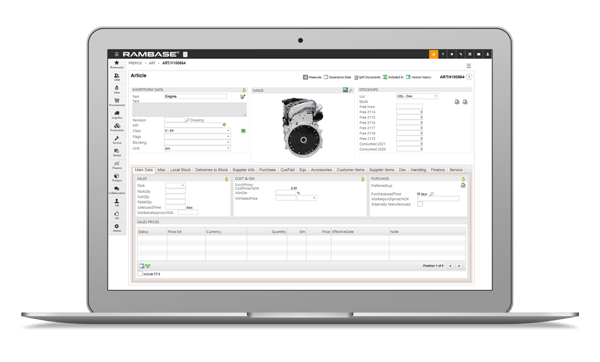This screenshot has width=600, height=362.
Task: Open the Collaboration chat icon
Action: click(x=117, y=190)
